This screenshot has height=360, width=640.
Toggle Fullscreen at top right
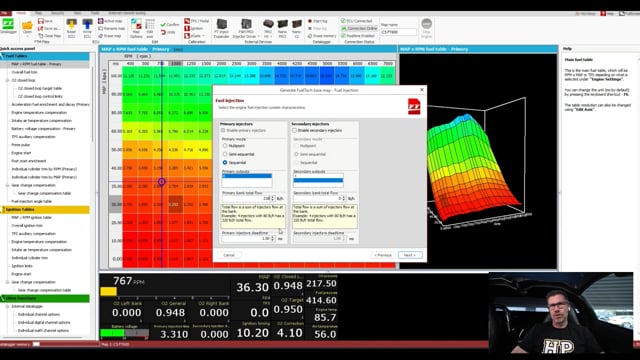[x=629, y=13]
